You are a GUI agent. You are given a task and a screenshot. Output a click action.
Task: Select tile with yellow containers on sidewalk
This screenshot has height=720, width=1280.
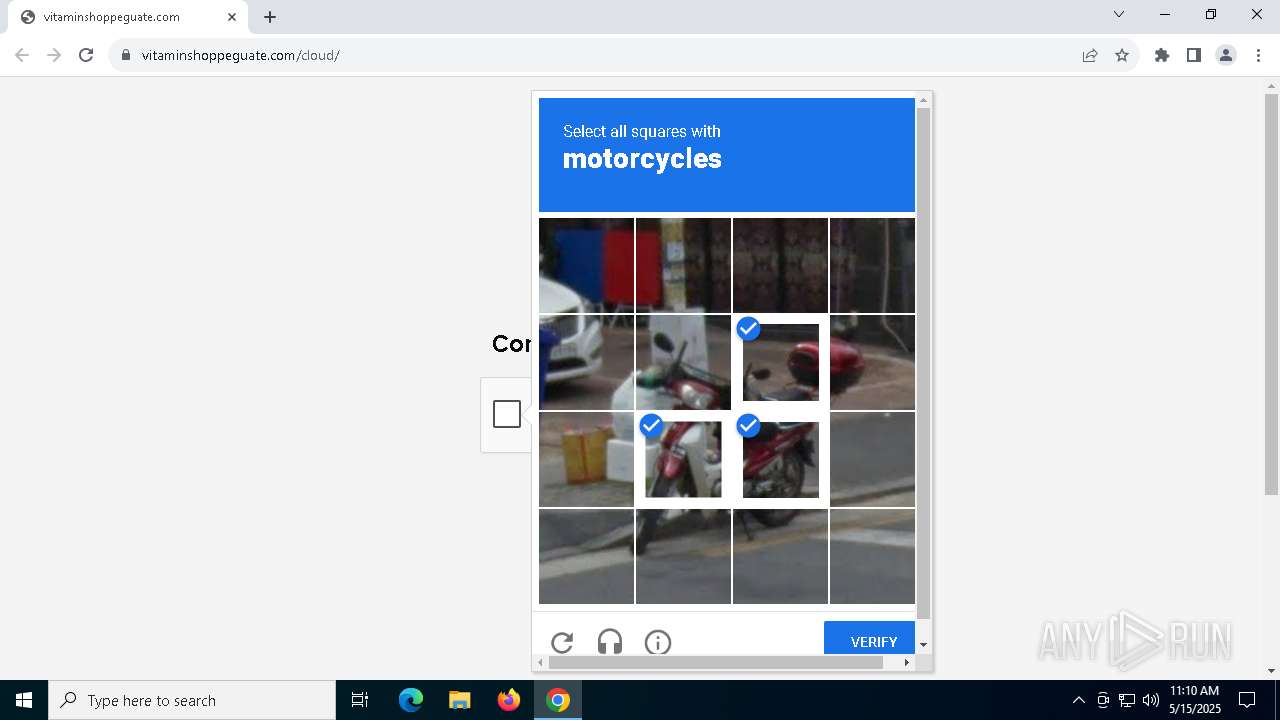point(587,459)
